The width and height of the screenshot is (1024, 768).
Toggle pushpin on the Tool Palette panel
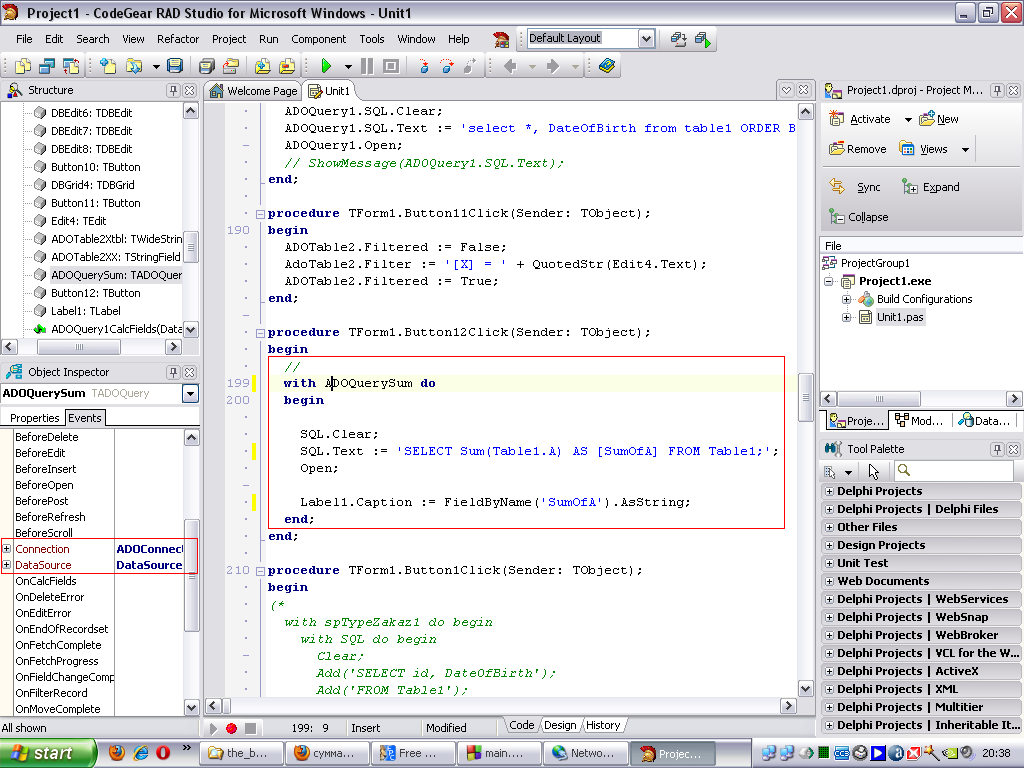(x=996, y=450)
